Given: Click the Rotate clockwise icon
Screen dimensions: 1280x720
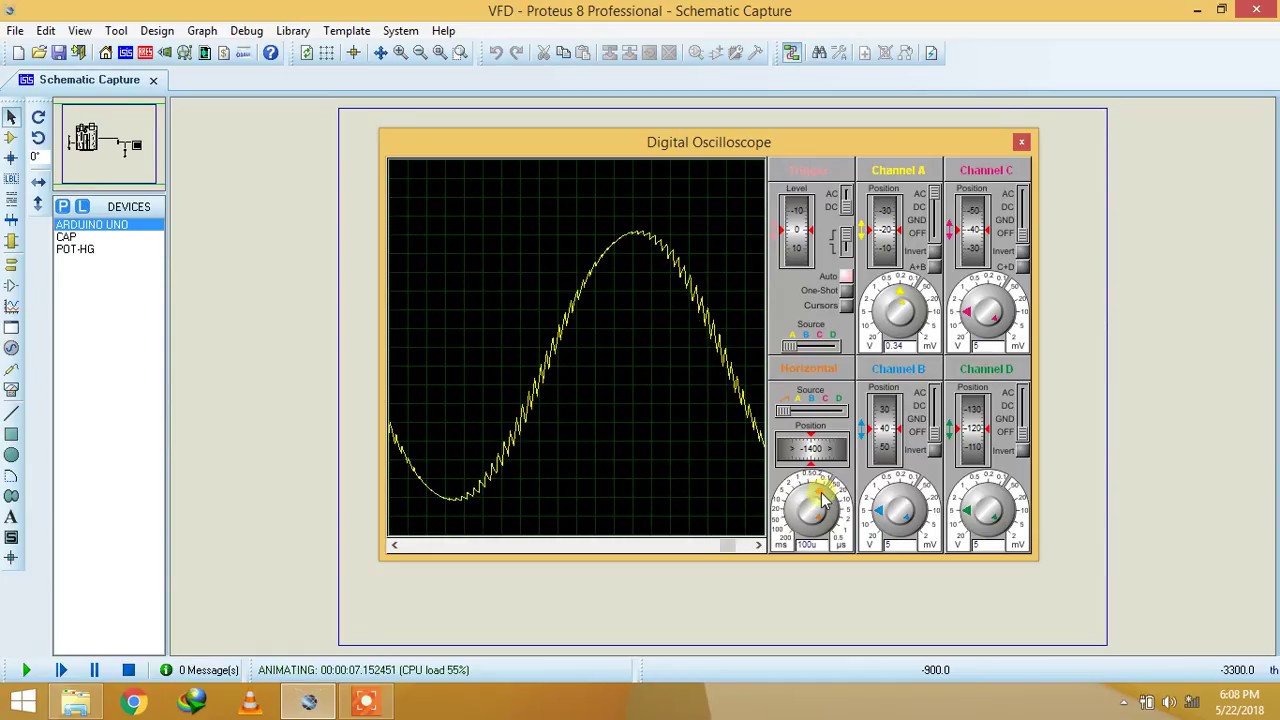Looking at the screenshot, I should coord(38,117).
